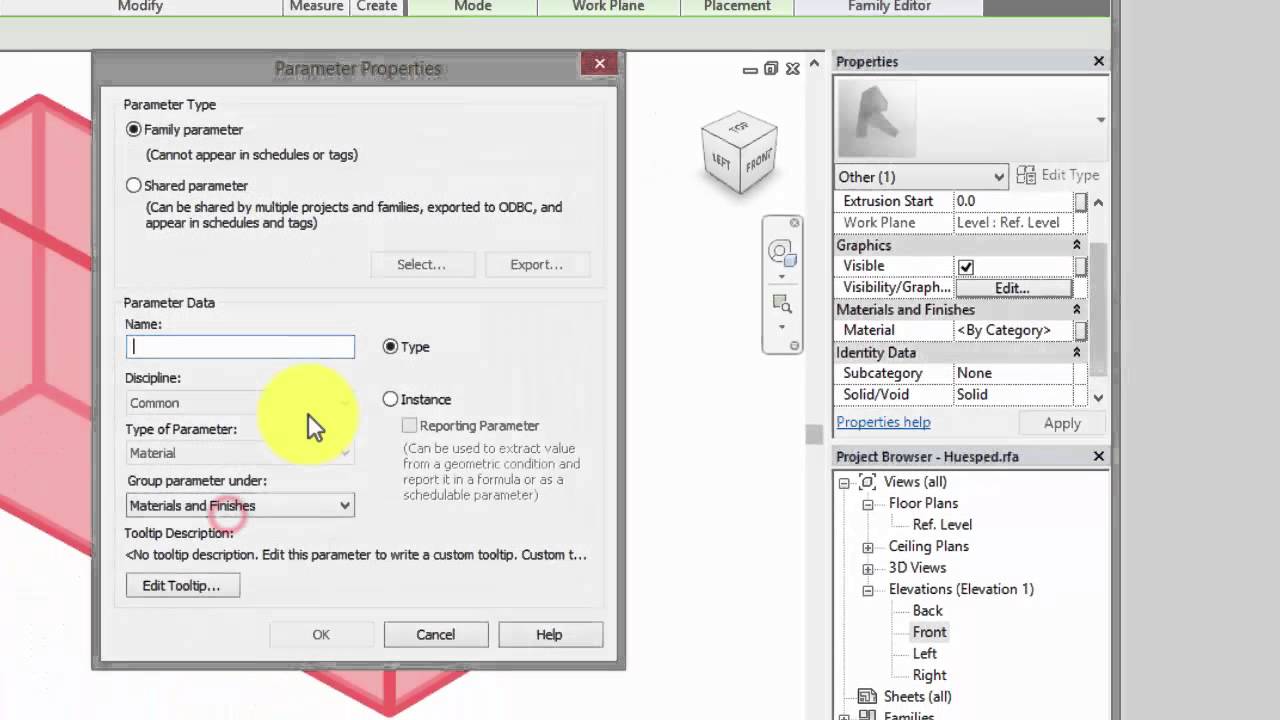Viewport: 1280px width, 720px height.
Task: Open SteeringWheels dropdown arrow
Action: pyautogui.click(x=782, y=275)
